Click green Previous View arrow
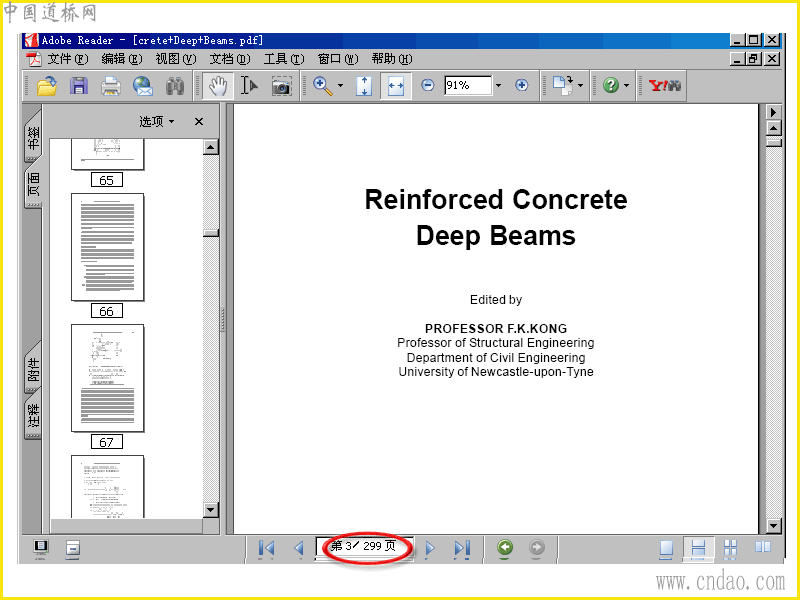800x600 pixels. pos(505,548)
